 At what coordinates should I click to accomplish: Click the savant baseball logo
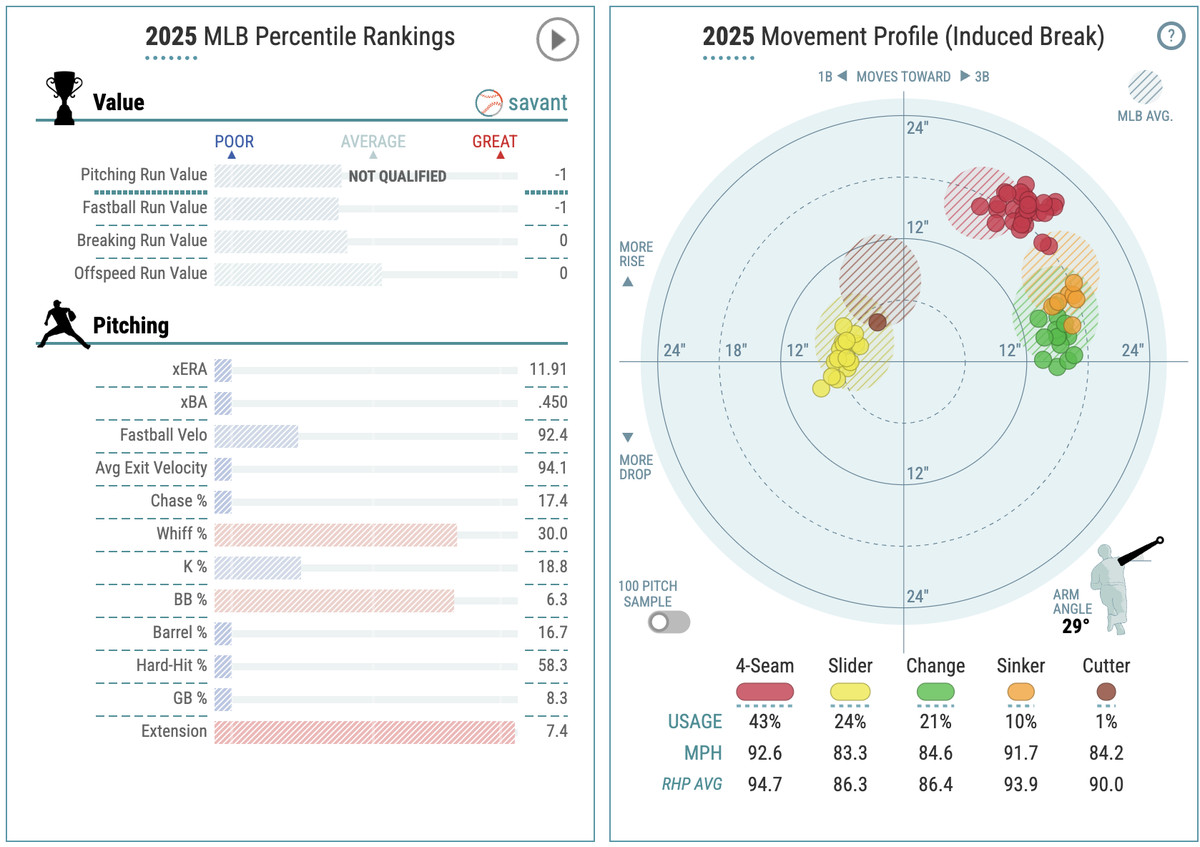(x=490, y=102)
